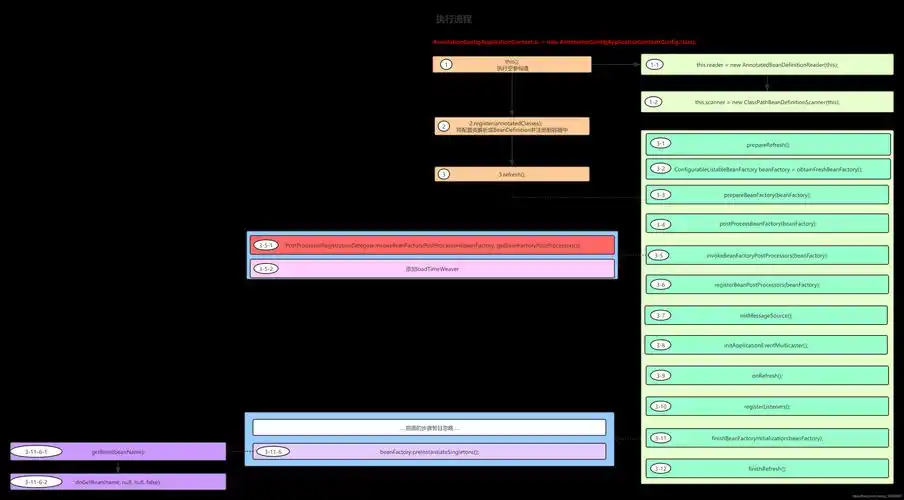The width and height of the screenshot is (904, 500).
Task: Click the pink LoadTimeWeaver box
Action: 431,269
